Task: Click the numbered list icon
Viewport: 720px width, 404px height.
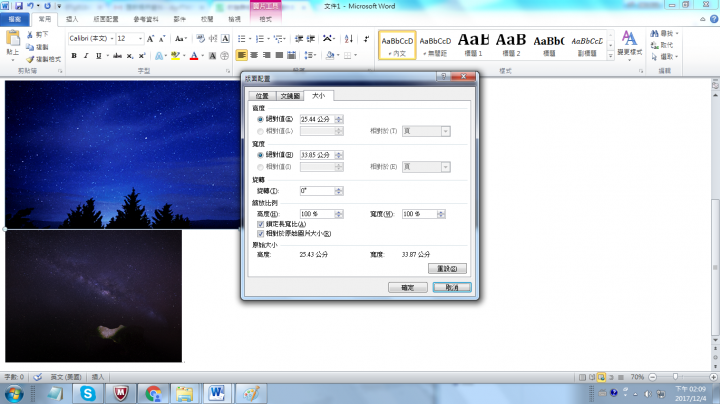Action: click(x=260, y=39)
